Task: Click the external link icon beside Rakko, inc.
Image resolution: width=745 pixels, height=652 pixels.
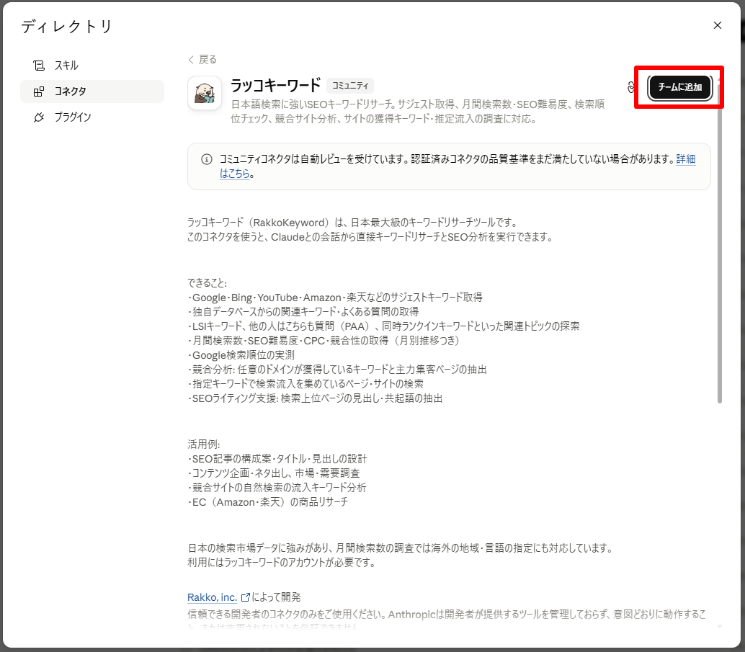Action: point(245,597)
